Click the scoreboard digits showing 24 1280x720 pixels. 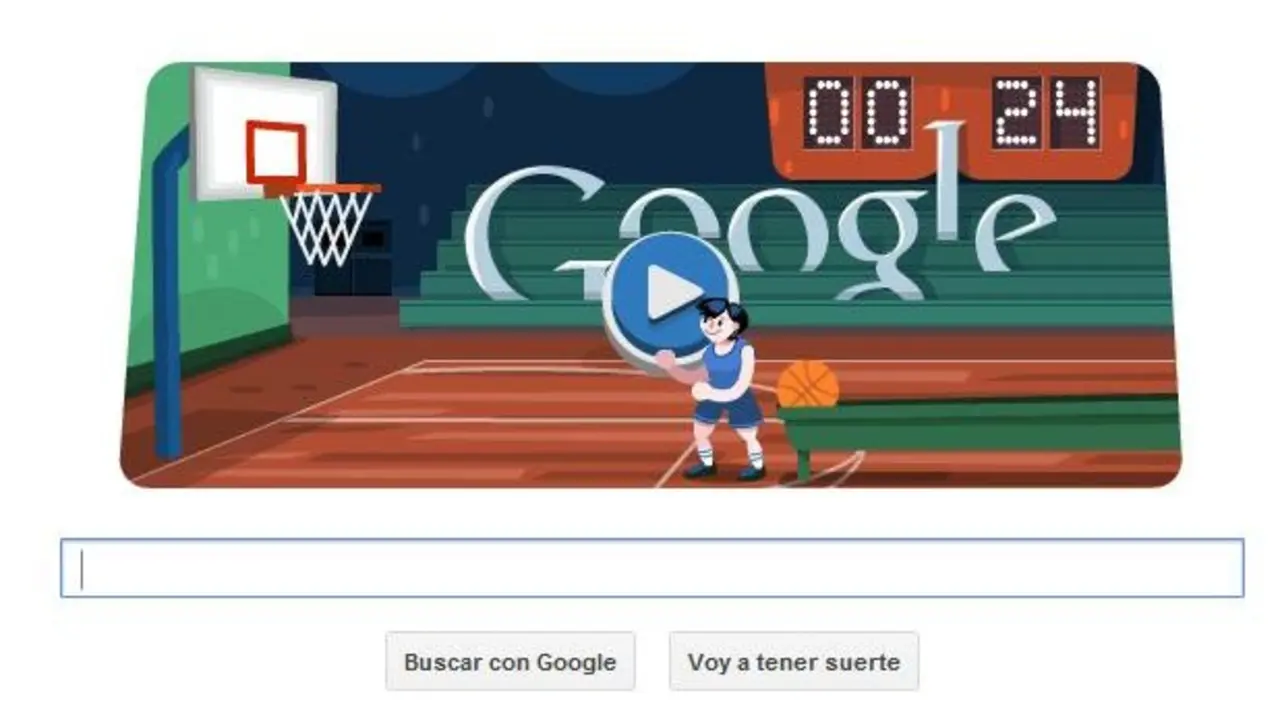[1047, 113]
